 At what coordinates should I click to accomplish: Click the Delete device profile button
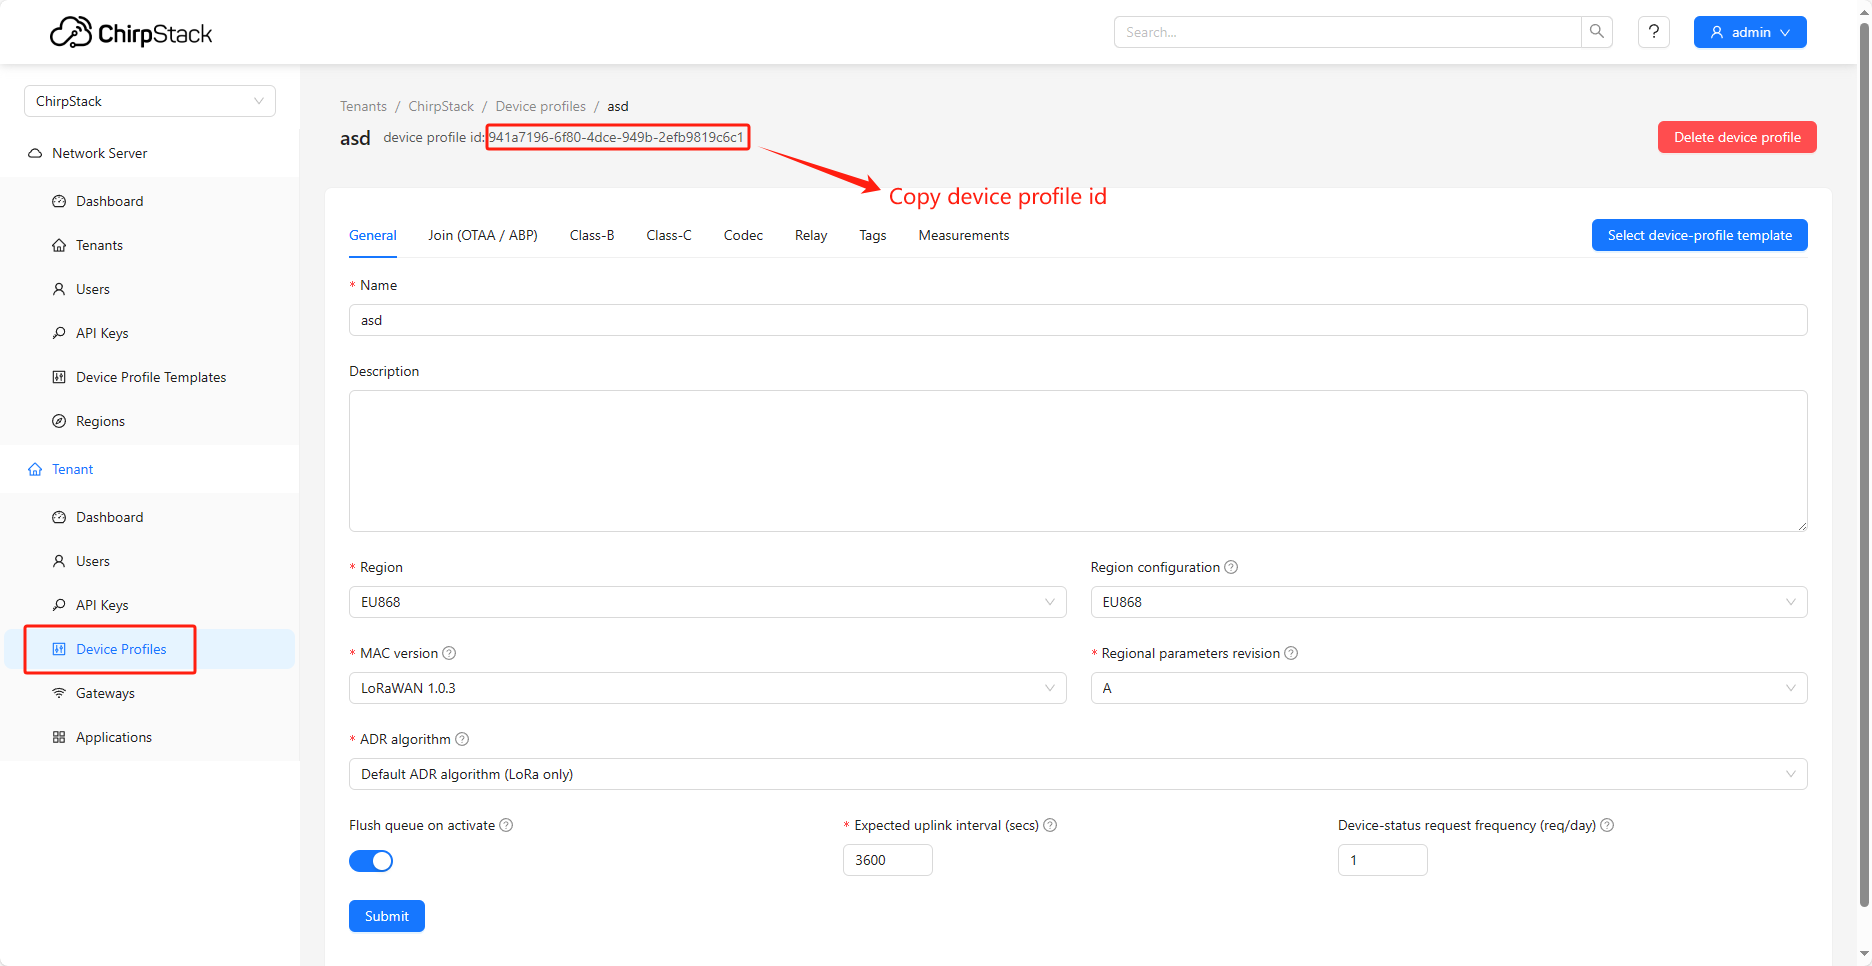click(x=1737, y=137)
